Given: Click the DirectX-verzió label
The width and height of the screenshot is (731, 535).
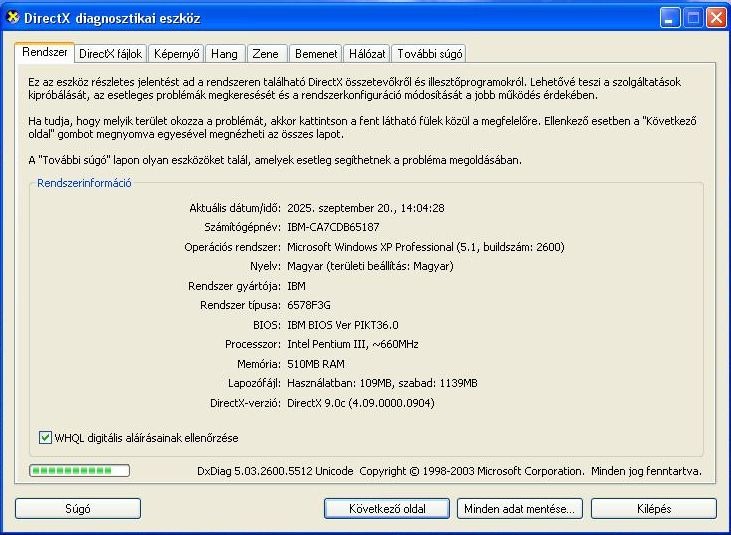Looking at the screenshot, I should pos(246,403).
